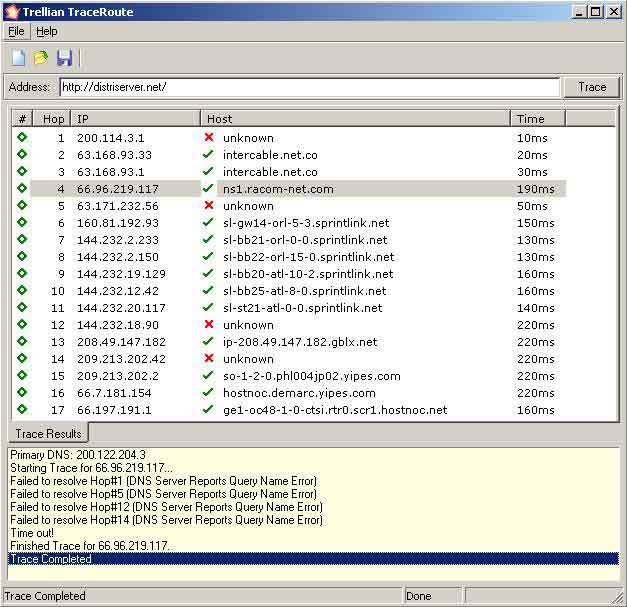Image resolution: width=627 pixels, height=607 pixels.
Task: Select IP cell 144.232.2.233
Action: 118,240
